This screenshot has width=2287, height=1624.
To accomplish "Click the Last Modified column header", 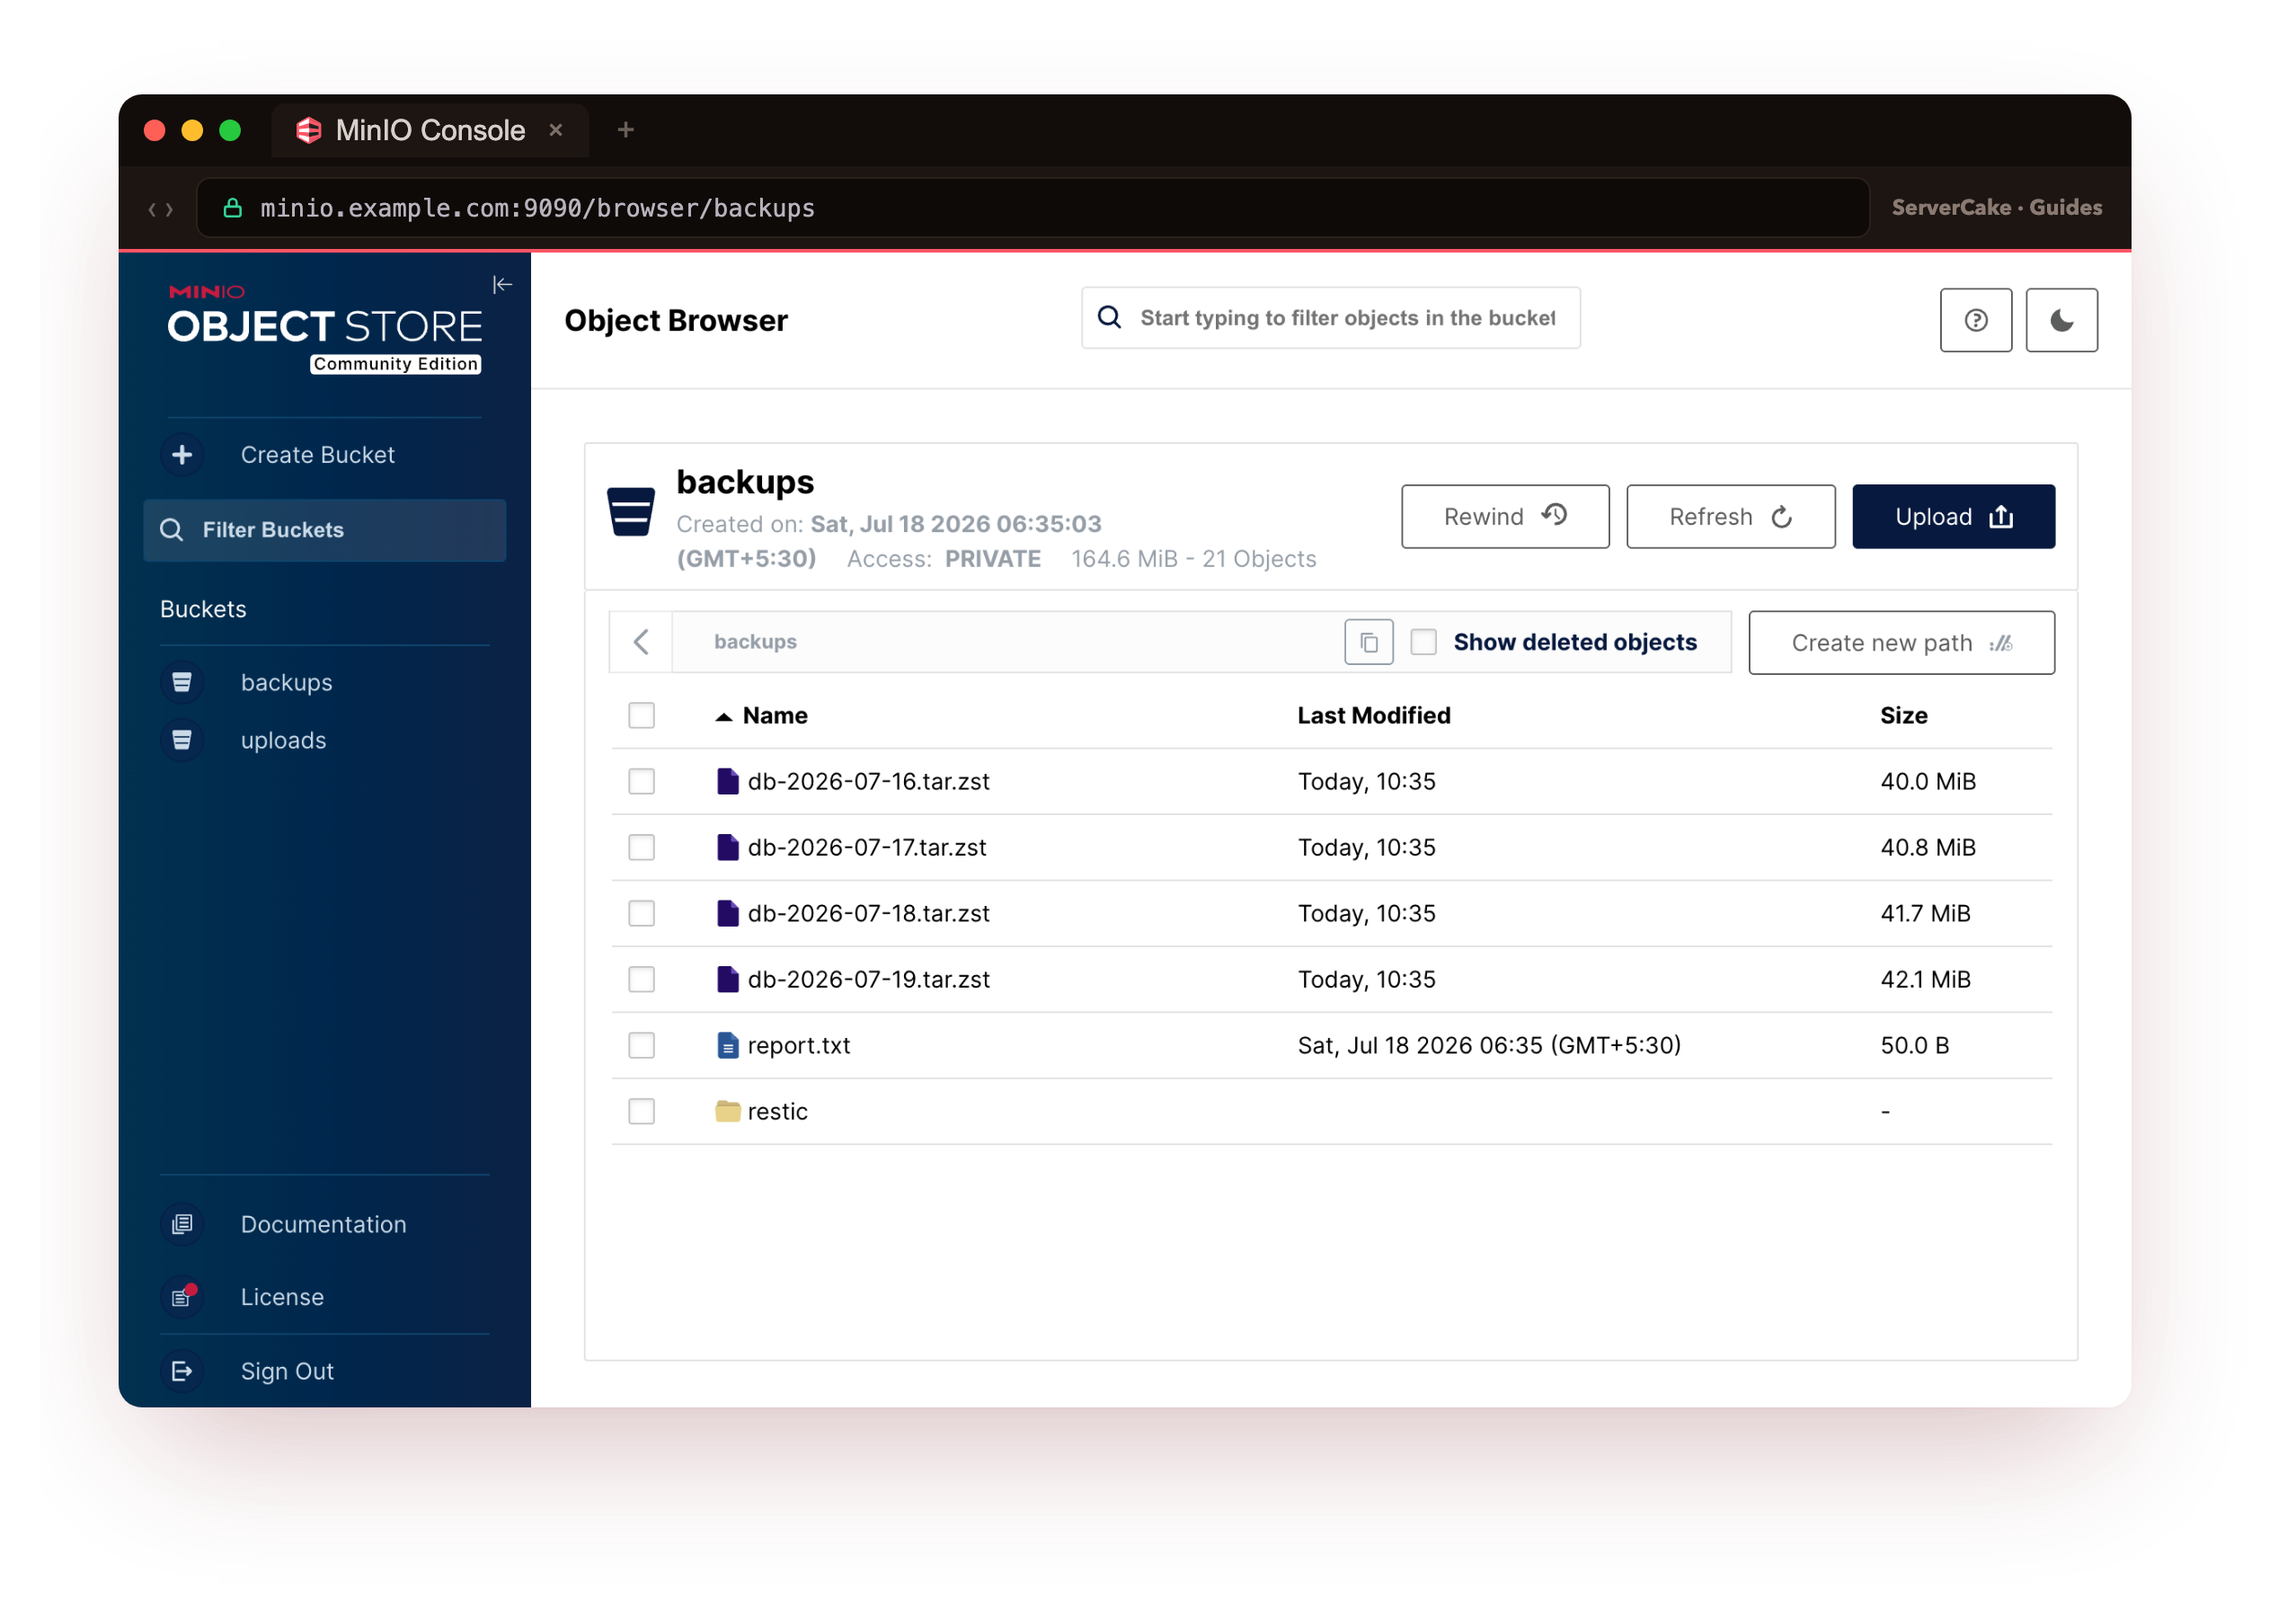I will pyautogui.click(x=1374, y=716).
